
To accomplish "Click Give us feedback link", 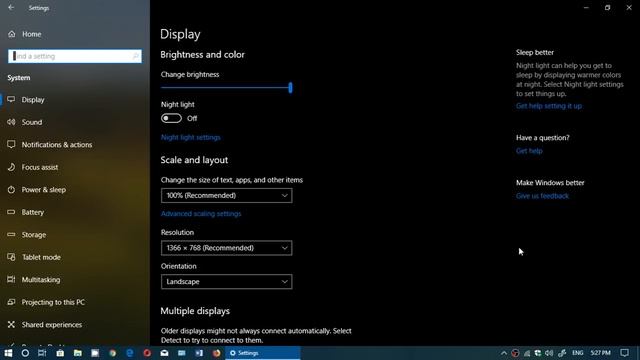I will [542, 196].
